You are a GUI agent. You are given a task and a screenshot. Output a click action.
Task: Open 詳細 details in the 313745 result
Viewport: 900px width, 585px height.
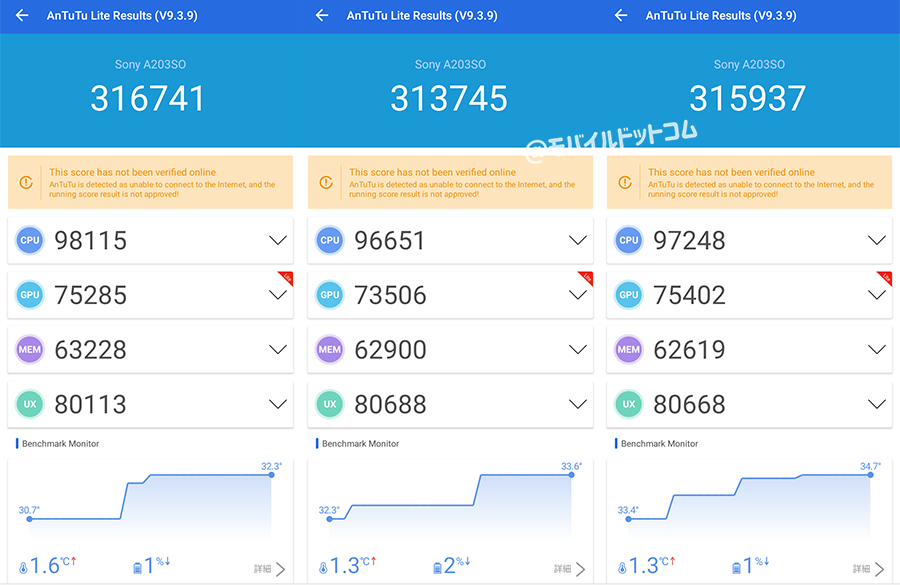569,568
